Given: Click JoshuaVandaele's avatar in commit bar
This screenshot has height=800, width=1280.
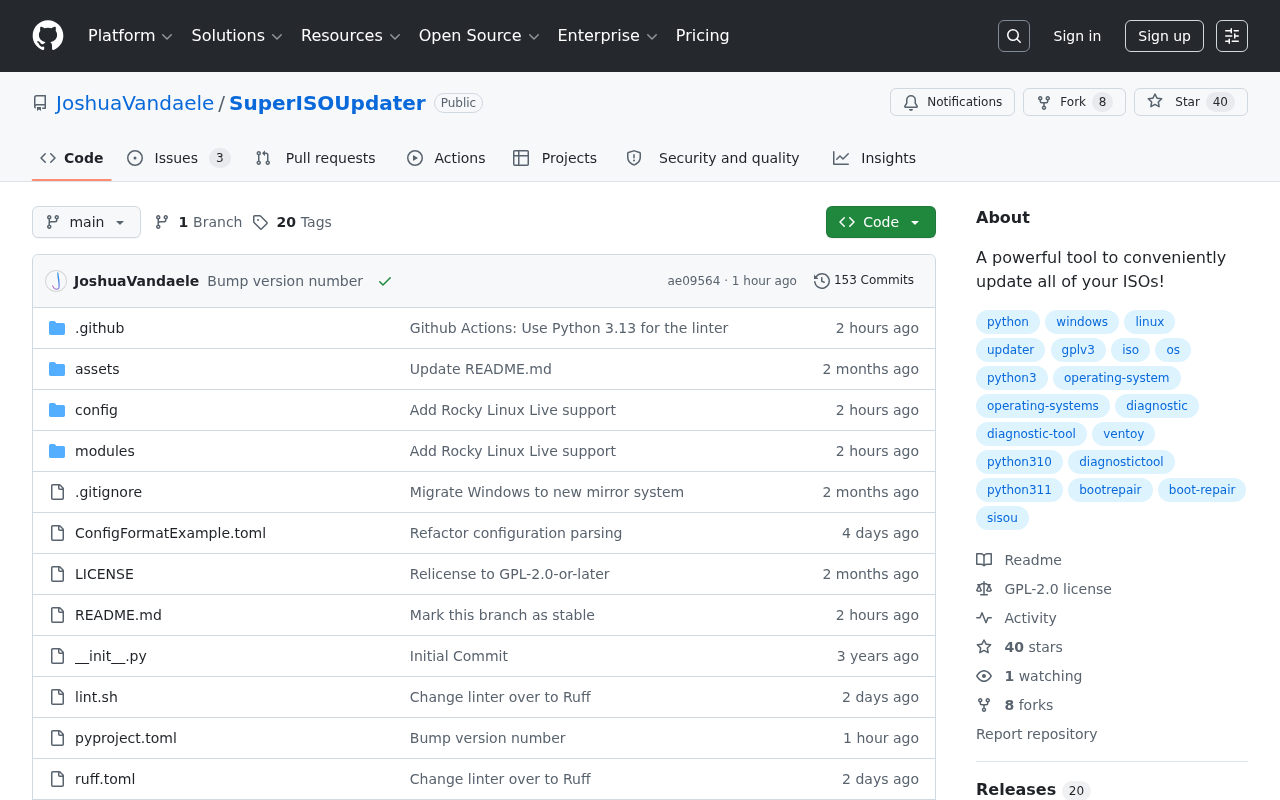Looking at the screenshot, I should tap(56, 281).
